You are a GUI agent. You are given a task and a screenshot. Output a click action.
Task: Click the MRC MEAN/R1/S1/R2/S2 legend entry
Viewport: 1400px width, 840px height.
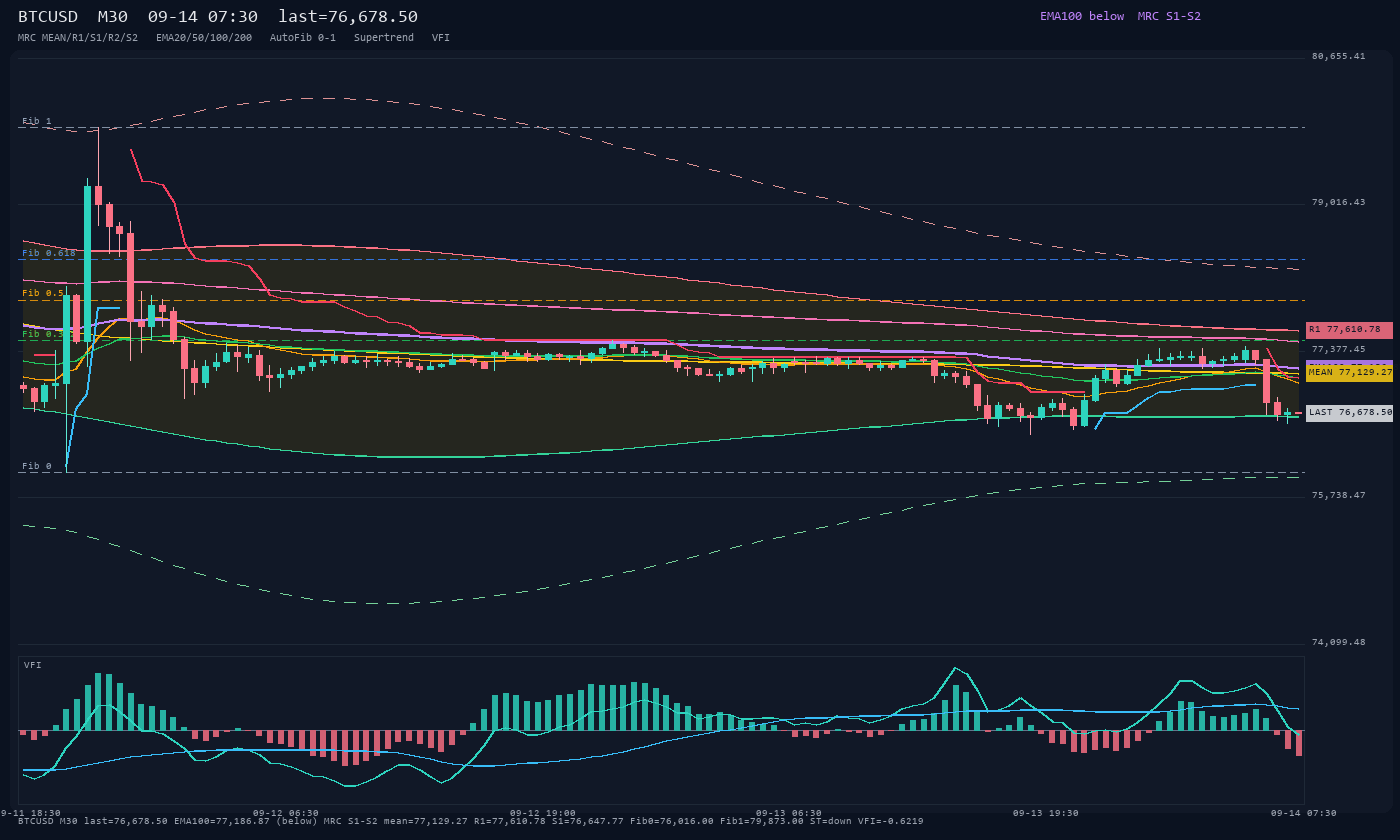[78, 37]
